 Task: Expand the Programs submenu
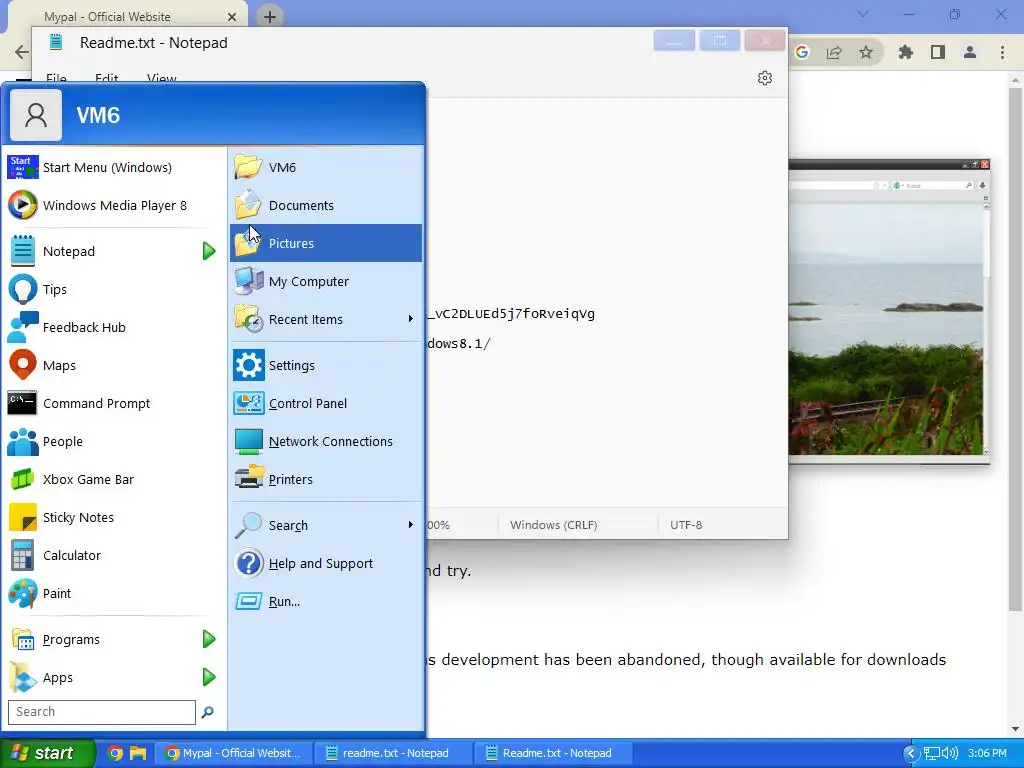coord(209,639)
